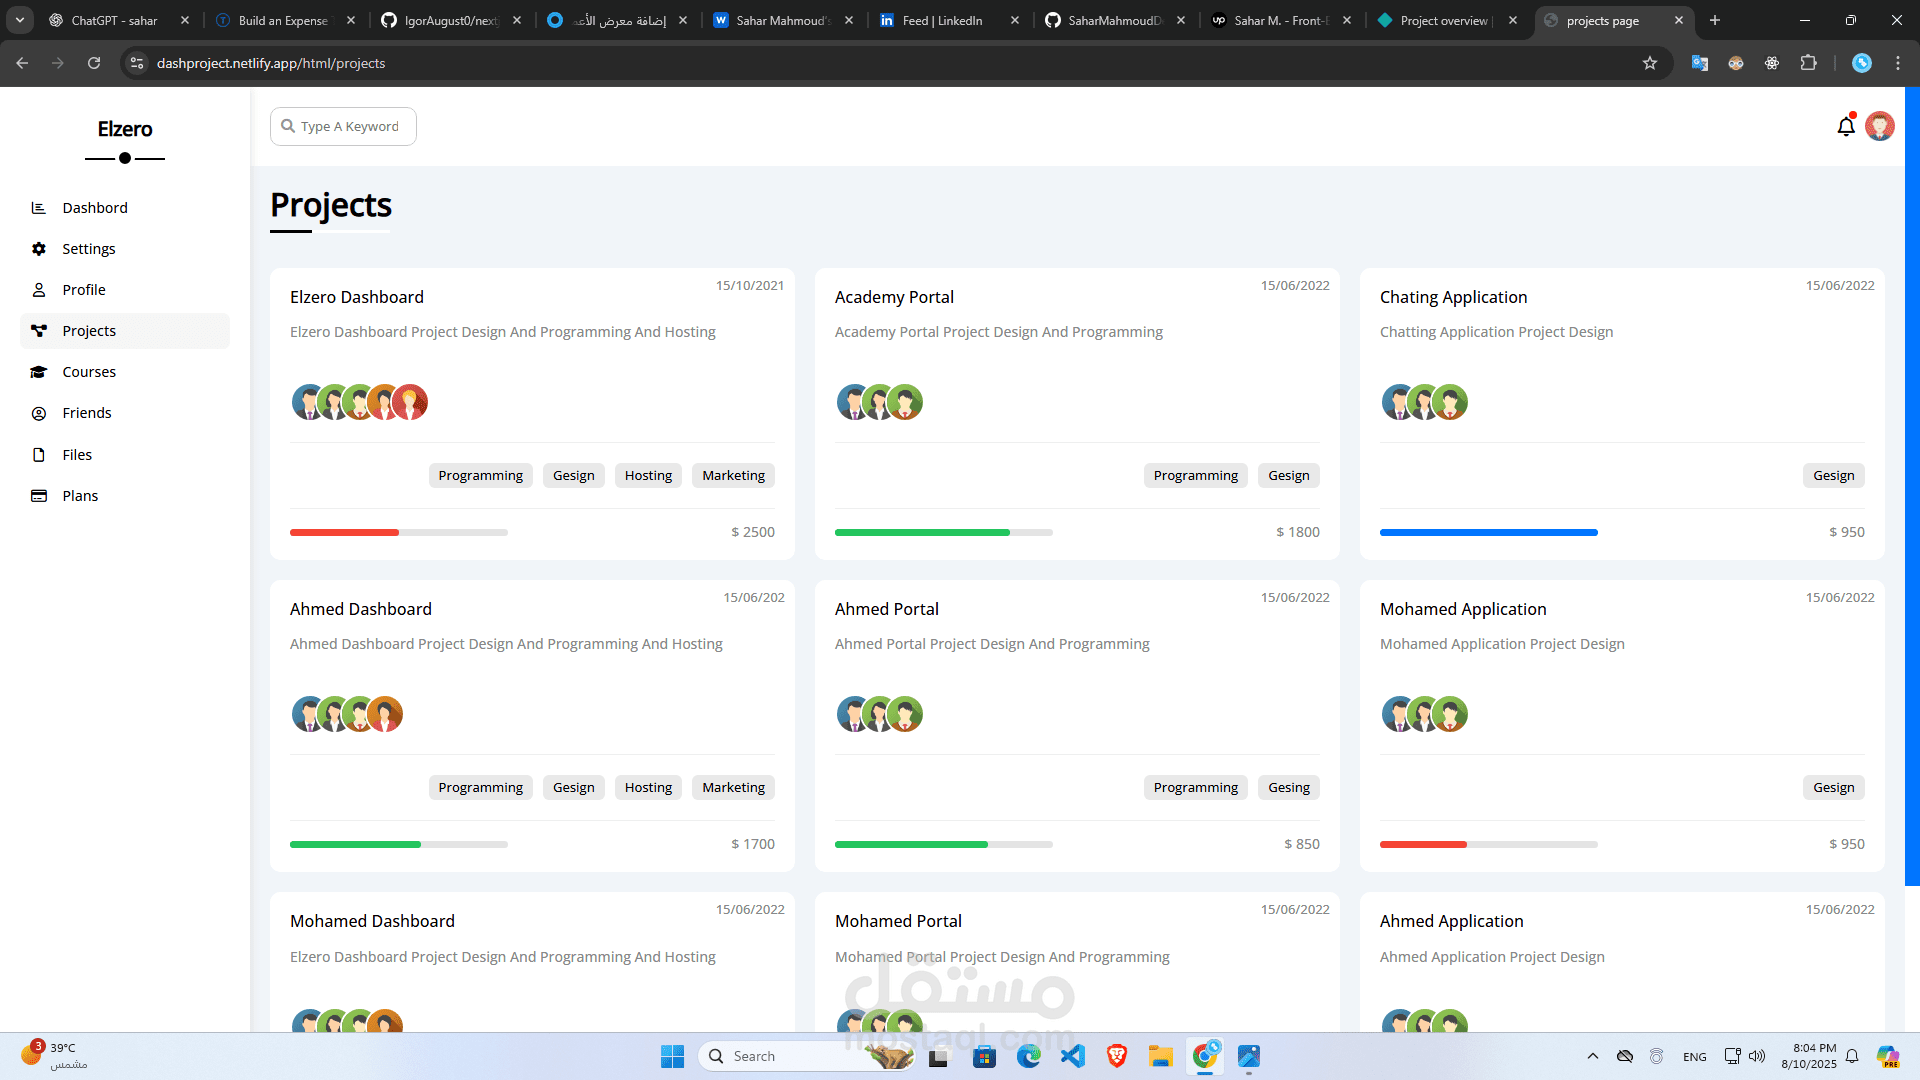Viewport: 1920px width, 1080px height.
Task: Click the Settings gear icon in sidebar
Action: pyautogui.click(x=39, y=249)
